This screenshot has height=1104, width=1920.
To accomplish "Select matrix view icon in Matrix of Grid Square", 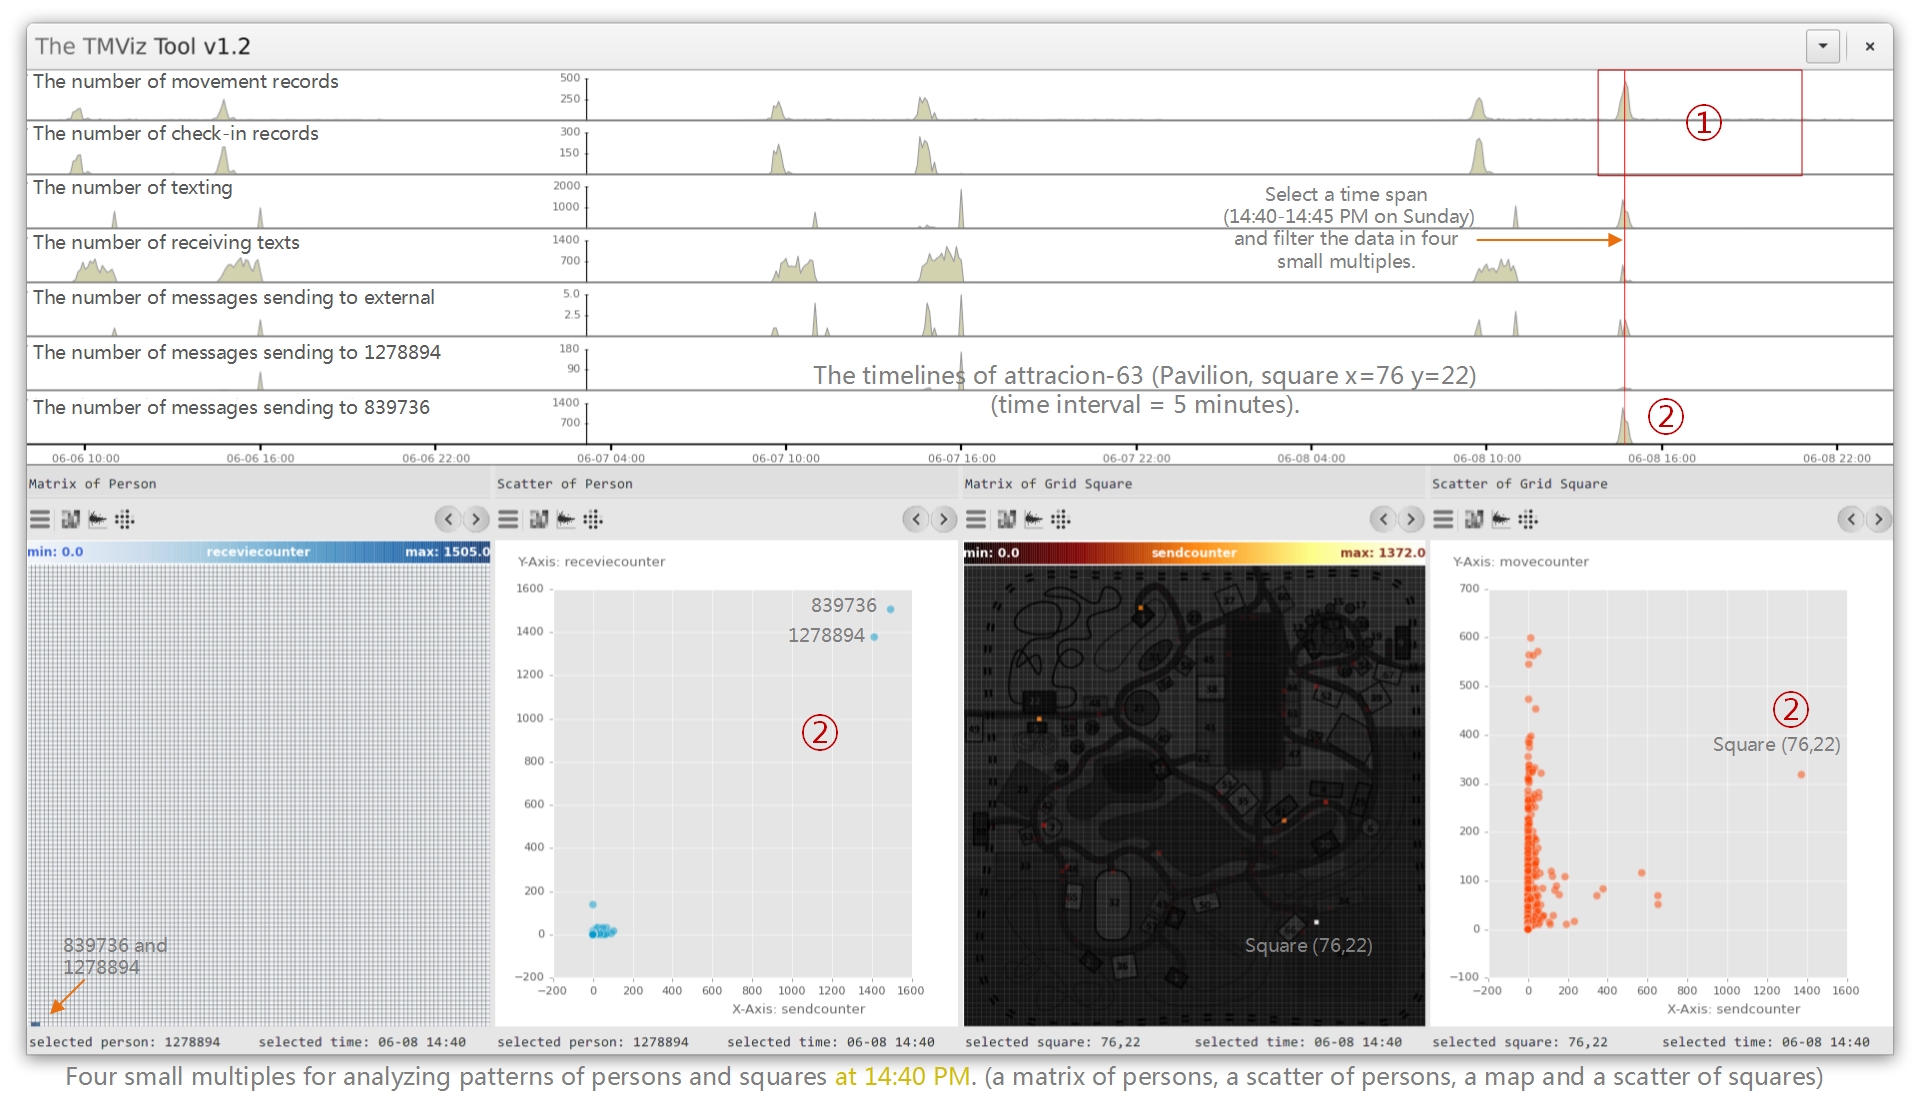I will click(x=1006, y=519).
